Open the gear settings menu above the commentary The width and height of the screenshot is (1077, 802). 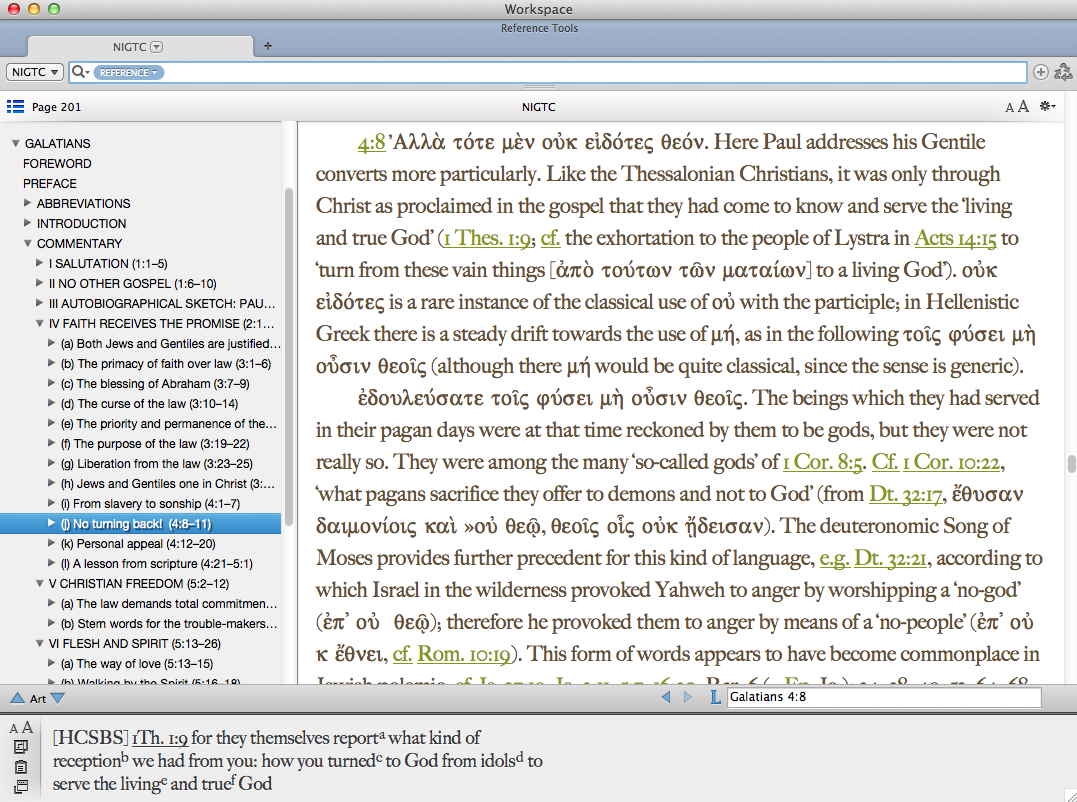click(x=1047, y=107)
